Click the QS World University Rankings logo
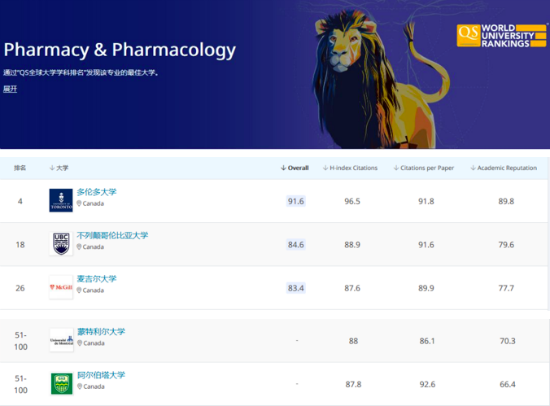Viewport: 550px width, 406px height. (502, 35)
